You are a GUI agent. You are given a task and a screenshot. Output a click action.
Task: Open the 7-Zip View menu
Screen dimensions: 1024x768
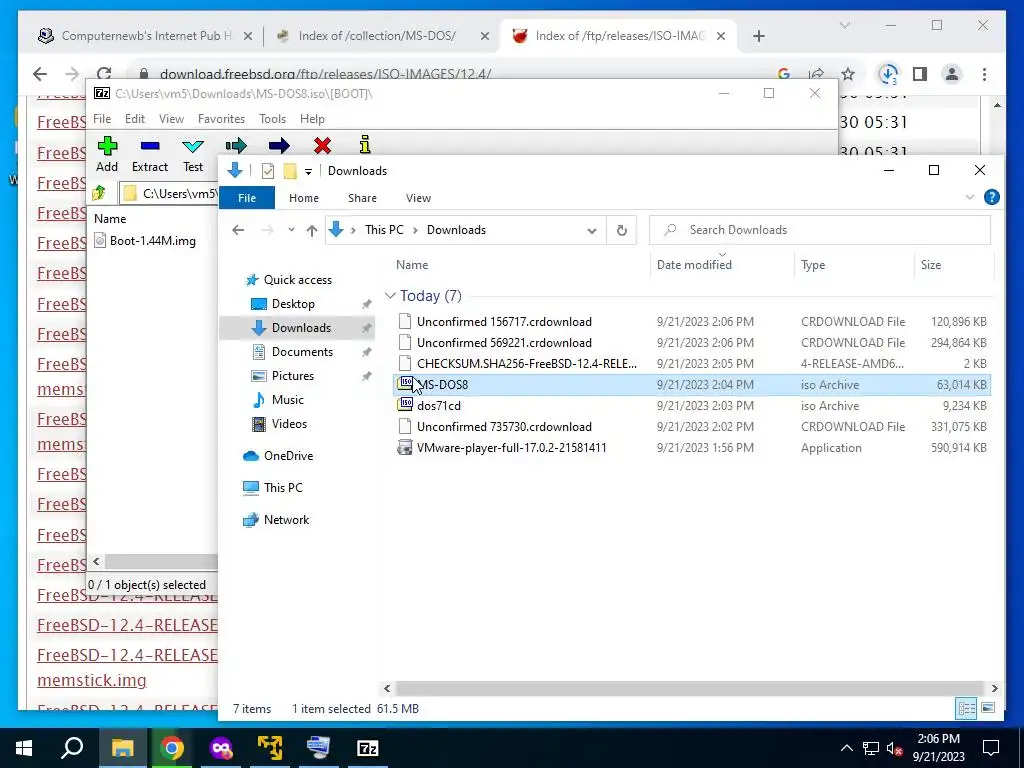(x=171, y=119)
